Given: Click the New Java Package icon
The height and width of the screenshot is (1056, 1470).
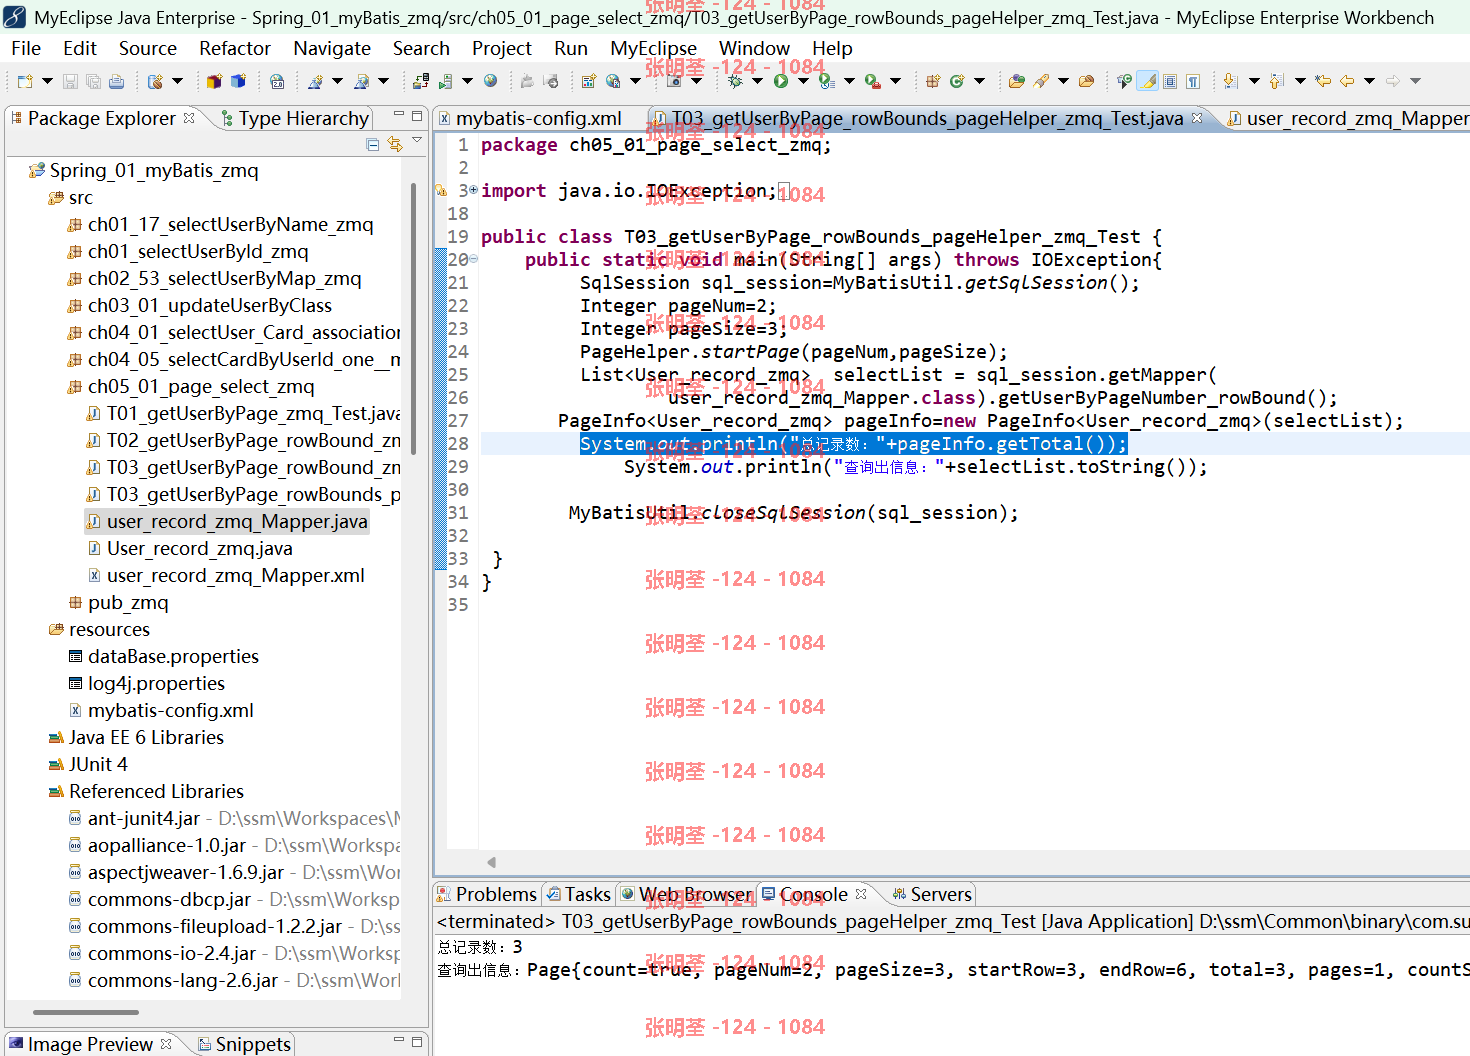Looking at the screenshot, I should click(x=932, y=81).
